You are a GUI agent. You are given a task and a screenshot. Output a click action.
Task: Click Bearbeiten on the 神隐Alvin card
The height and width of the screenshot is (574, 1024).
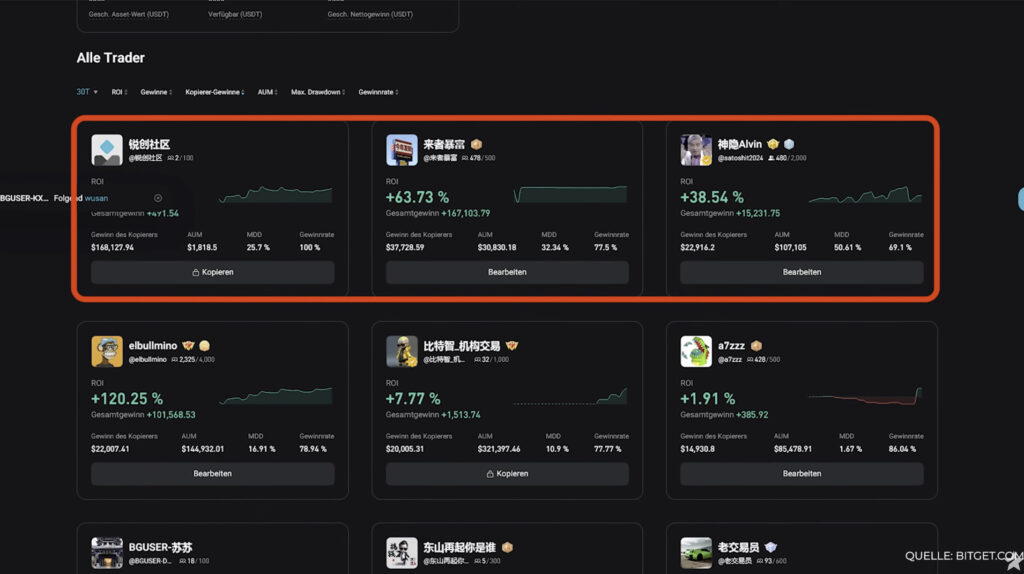801,272
